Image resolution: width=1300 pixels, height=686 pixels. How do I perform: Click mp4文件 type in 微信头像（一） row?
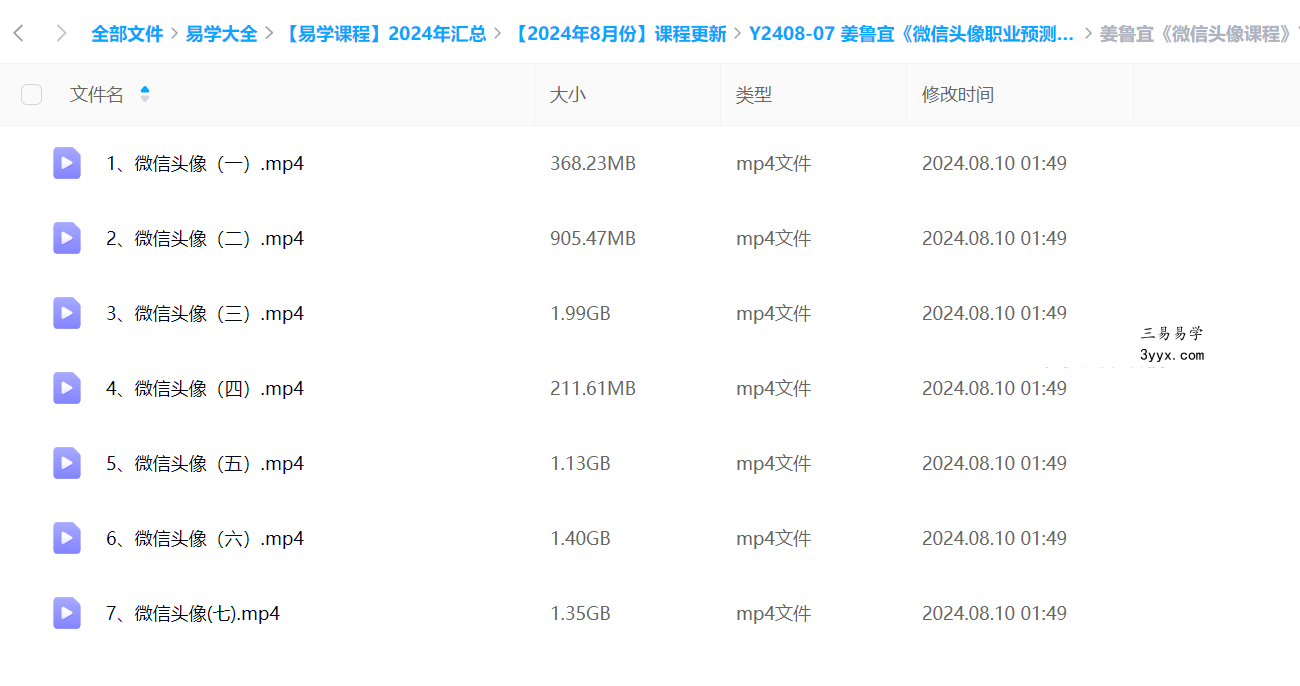[774, 163]
